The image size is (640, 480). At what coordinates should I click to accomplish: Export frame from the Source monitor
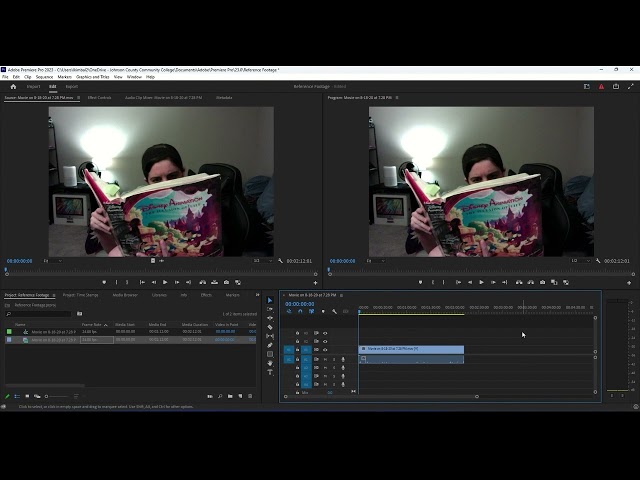point(226,282)
